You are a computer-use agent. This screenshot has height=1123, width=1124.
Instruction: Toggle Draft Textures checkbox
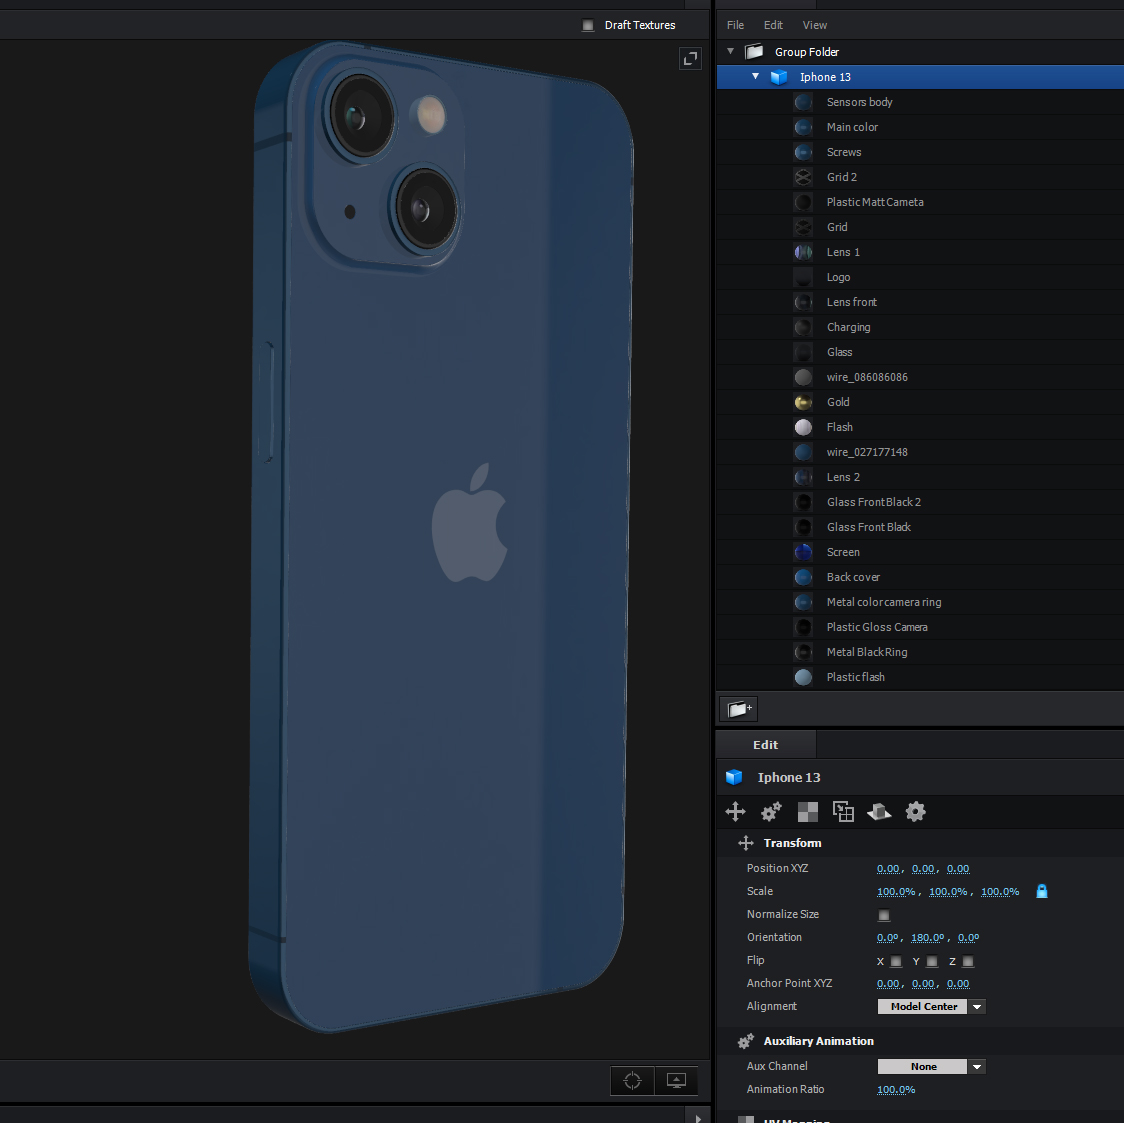coord(588,25)
